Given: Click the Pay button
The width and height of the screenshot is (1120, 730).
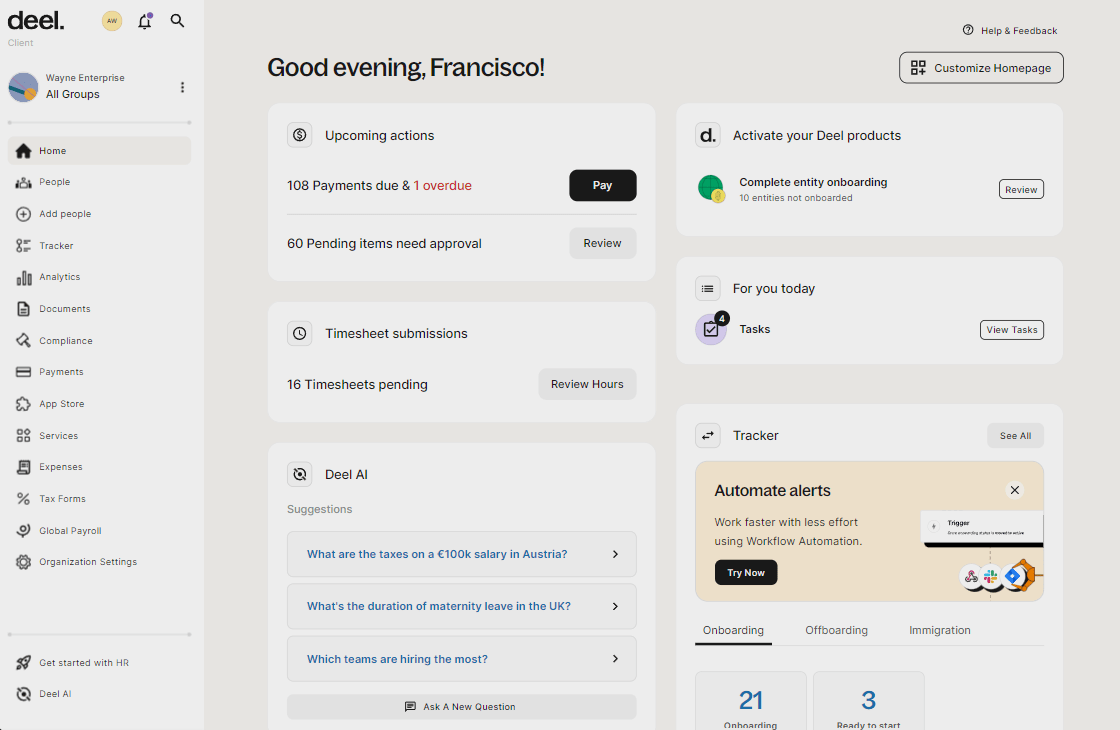Looking at the screenshot, I should pyautogui.click(x=603, y=186).
